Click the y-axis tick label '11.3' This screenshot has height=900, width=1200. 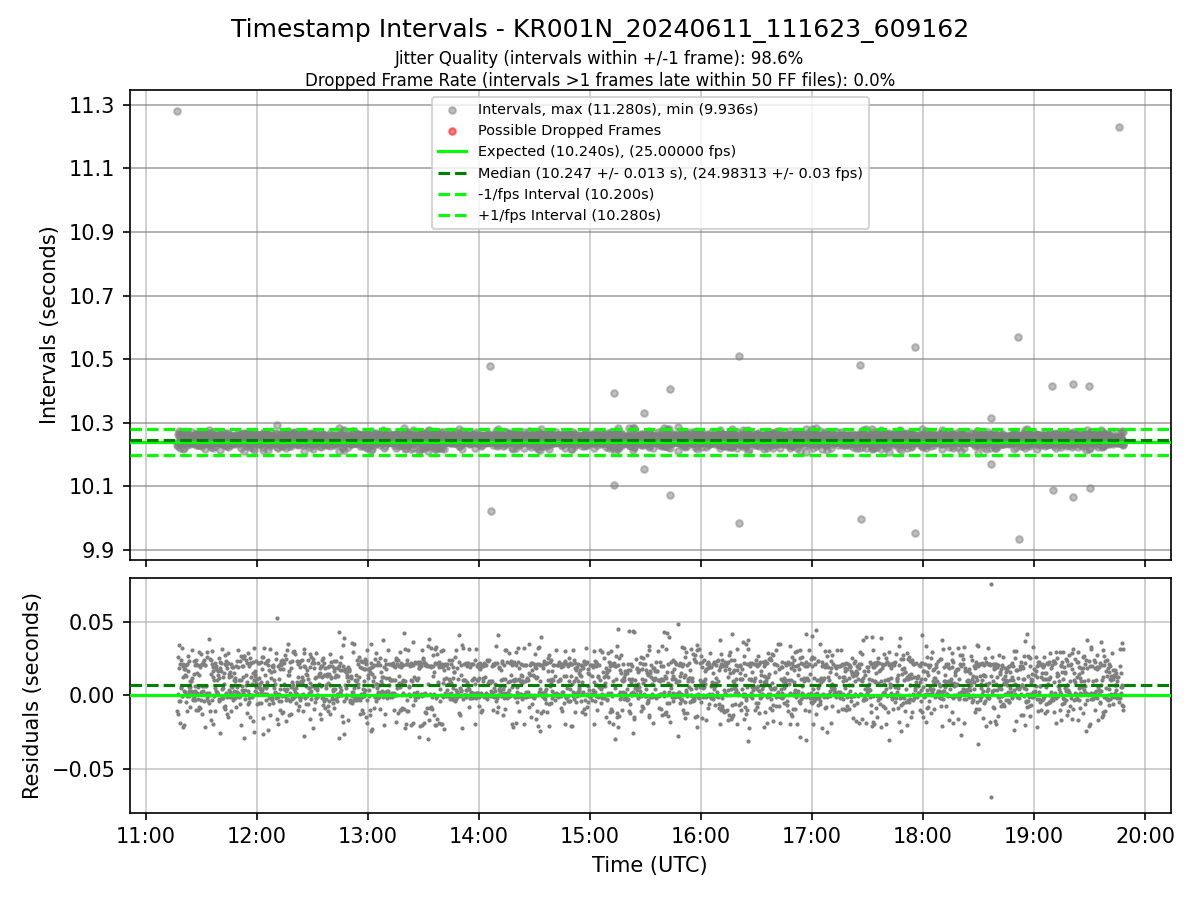[95, 105]
